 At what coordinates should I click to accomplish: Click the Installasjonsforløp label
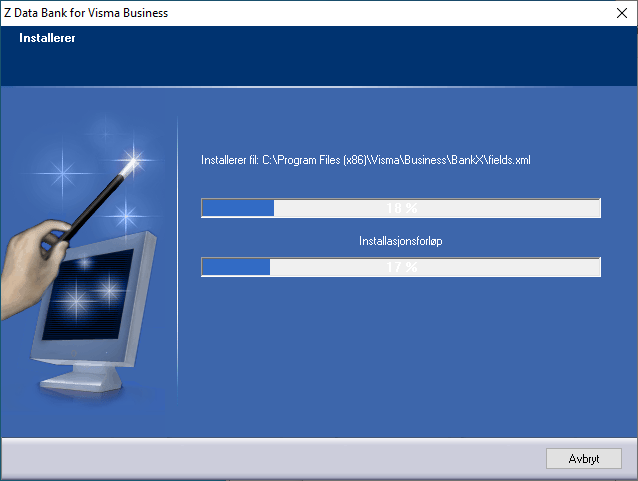click(400, 242)
